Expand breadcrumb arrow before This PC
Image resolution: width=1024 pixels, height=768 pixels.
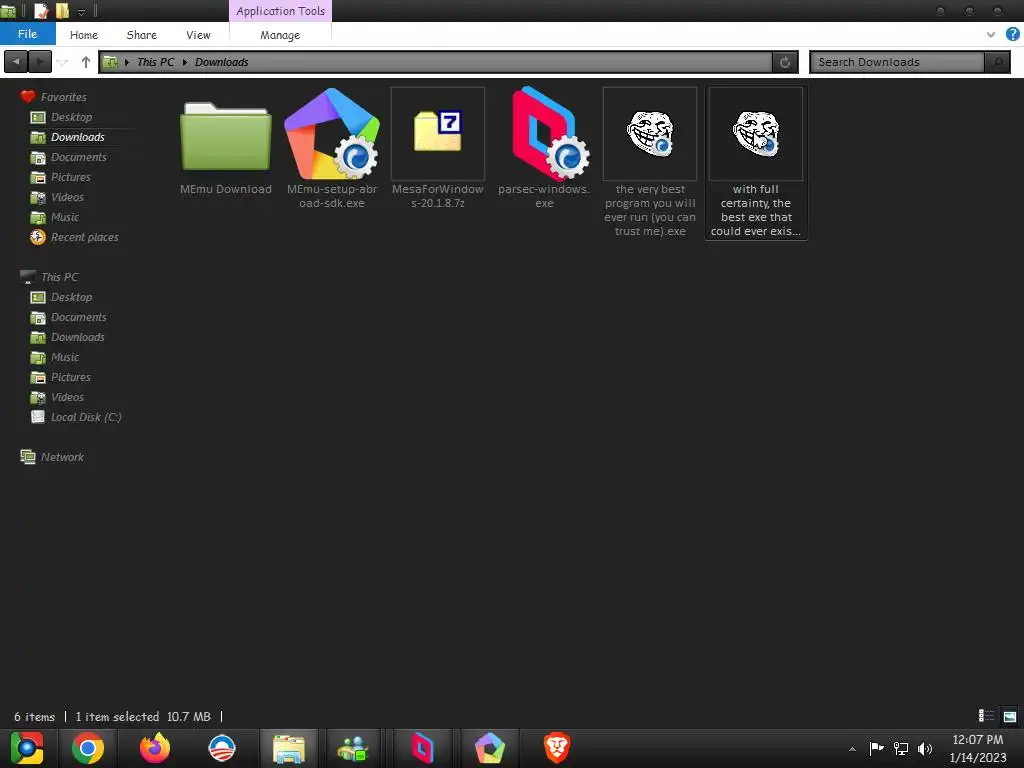pos(127,62)
